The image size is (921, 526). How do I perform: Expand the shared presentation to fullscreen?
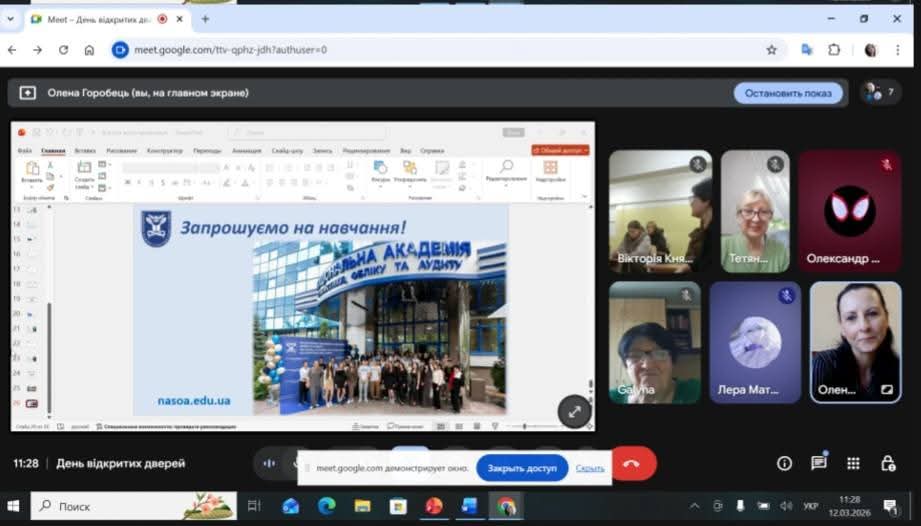[574, 411]
